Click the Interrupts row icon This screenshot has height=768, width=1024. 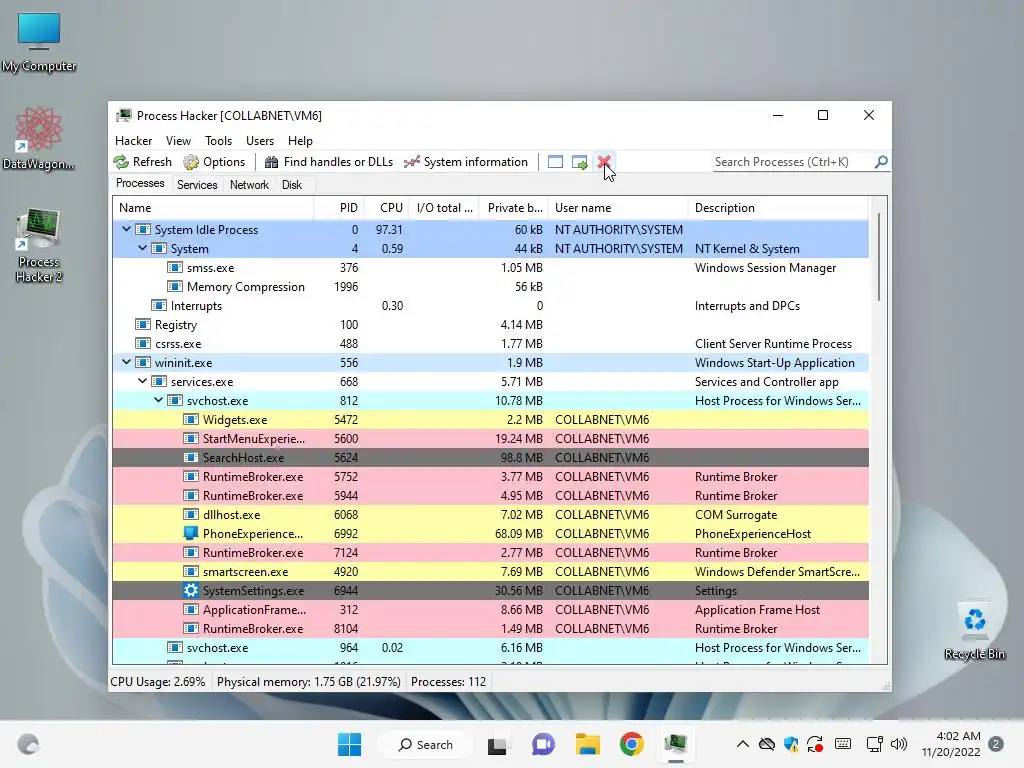pyautogui.click(x=159, y=305)
